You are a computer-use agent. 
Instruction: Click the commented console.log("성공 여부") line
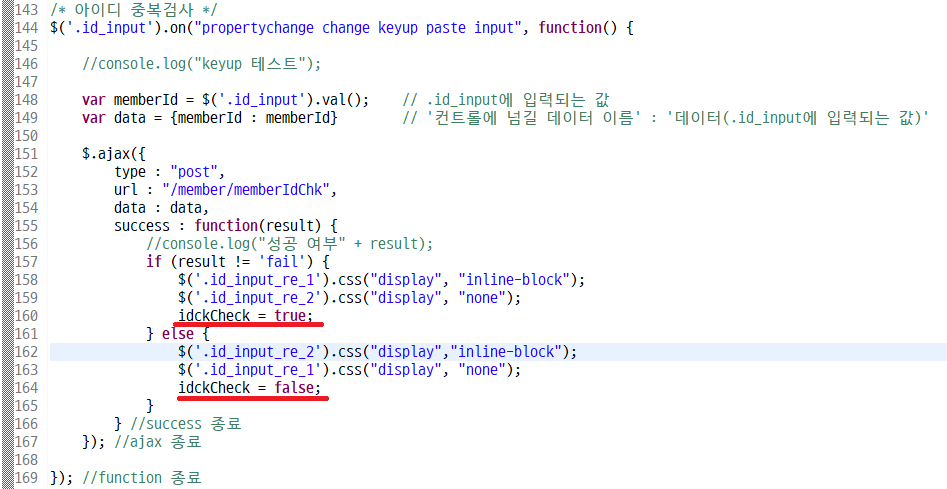tap(290, 244)
